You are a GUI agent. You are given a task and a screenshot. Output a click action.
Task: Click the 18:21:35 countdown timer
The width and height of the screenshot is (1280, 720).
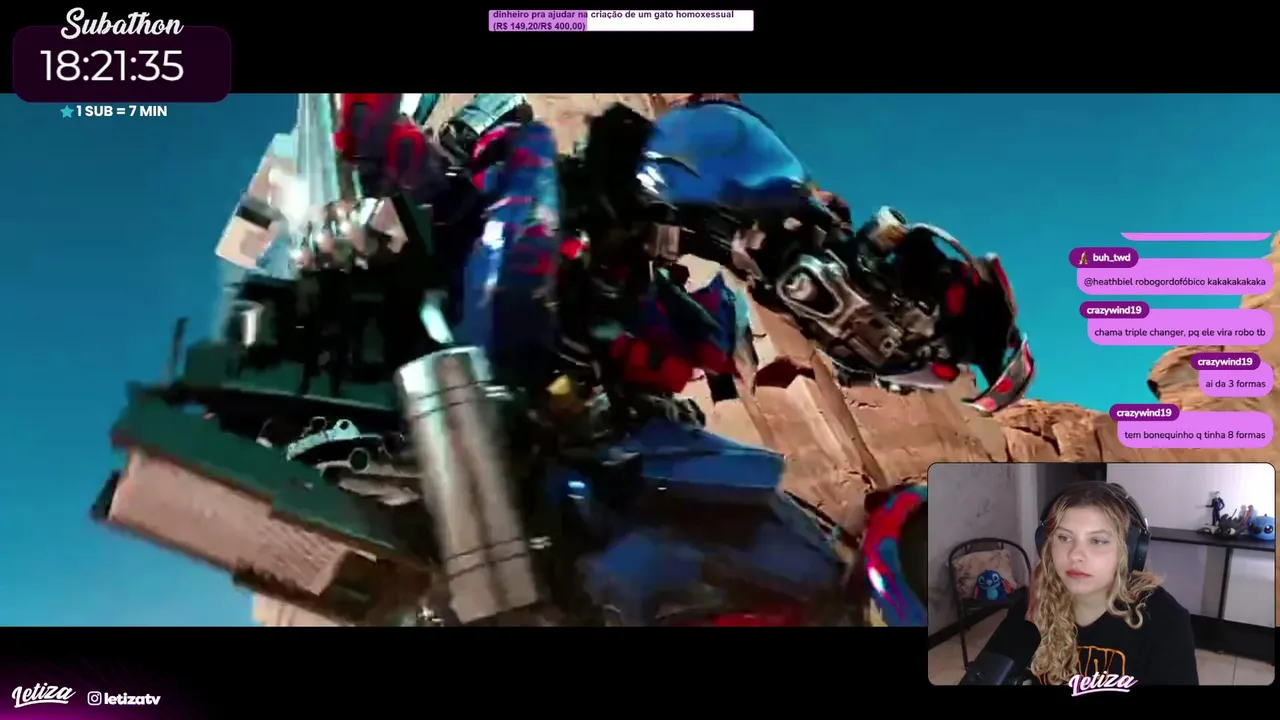tap(112, 66)
